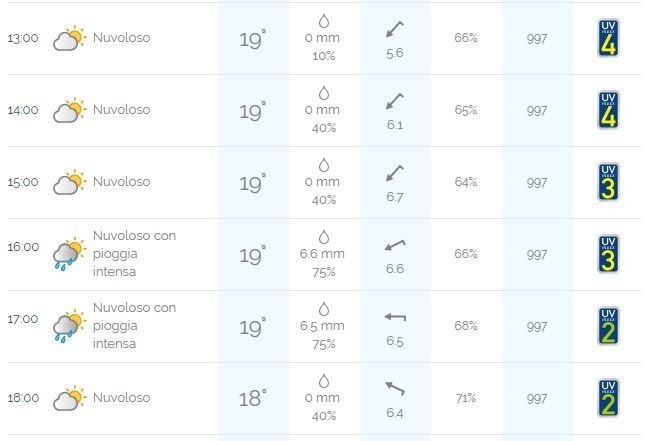This screenshot has width=656, height=441.
Task: Click the 6.5 mm rainfall value at 17:00
Action: [x=323, y=326]
